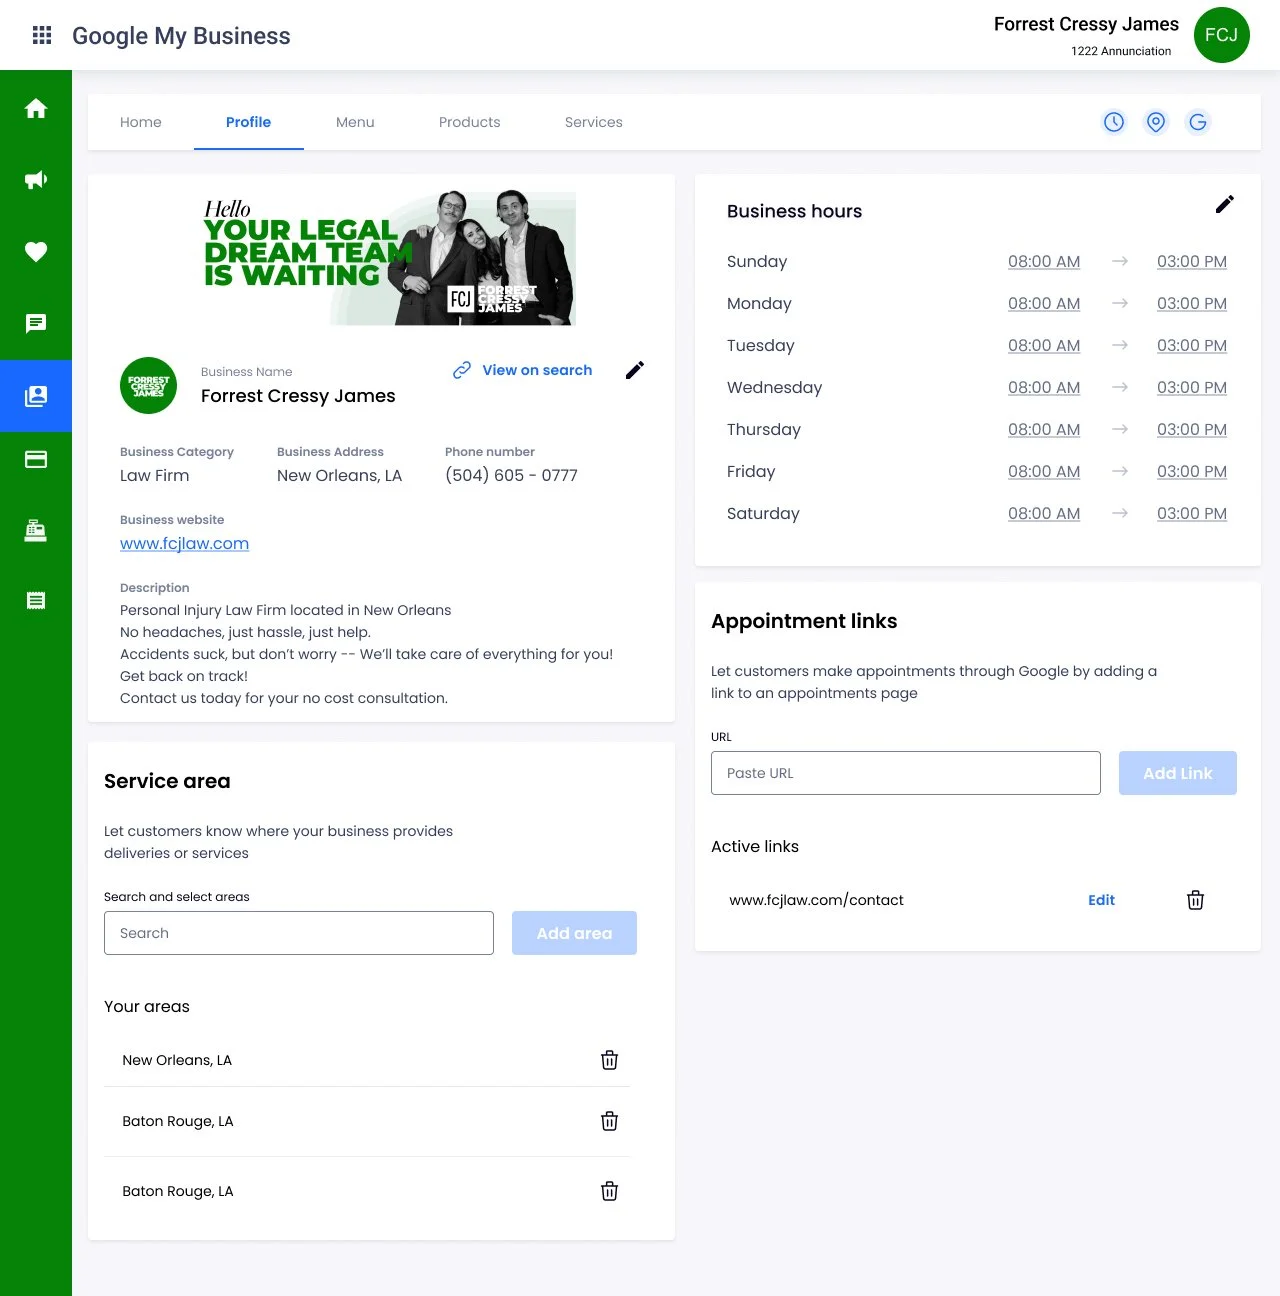Click the FCJ account avatar
The image size is (1280, 1296).
point(1222,35)
